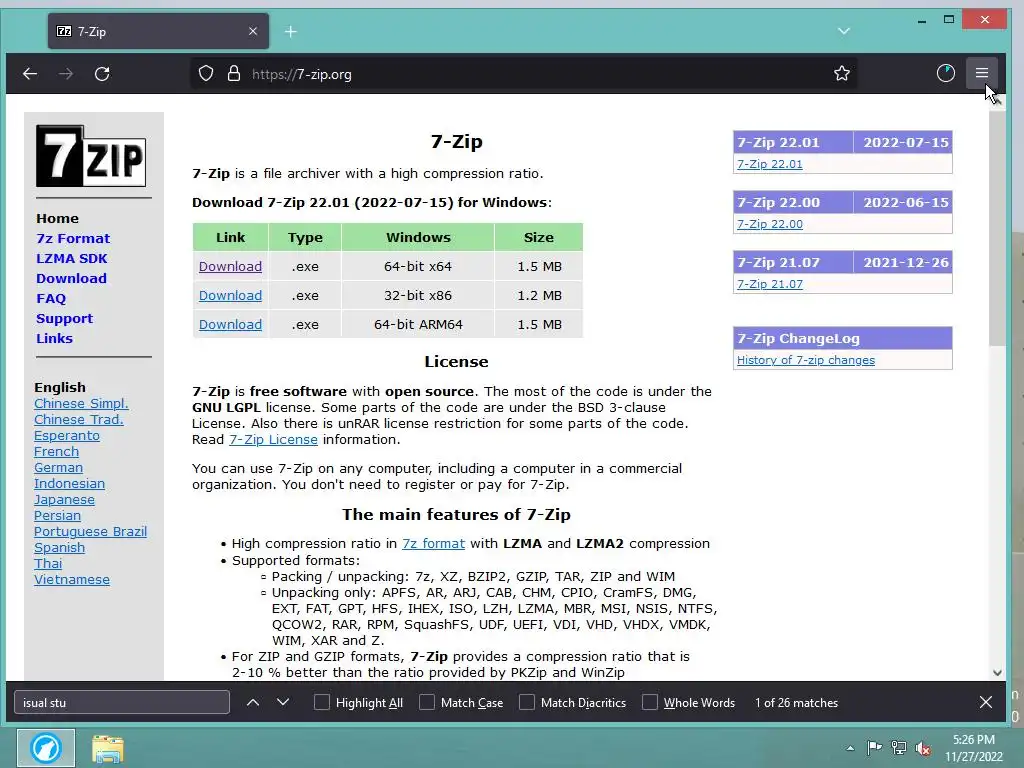This screenshot has height=768, width=1024.
Task: Switch language to Vietnamese
Action: pyautogui.click(x=72, y=579)
